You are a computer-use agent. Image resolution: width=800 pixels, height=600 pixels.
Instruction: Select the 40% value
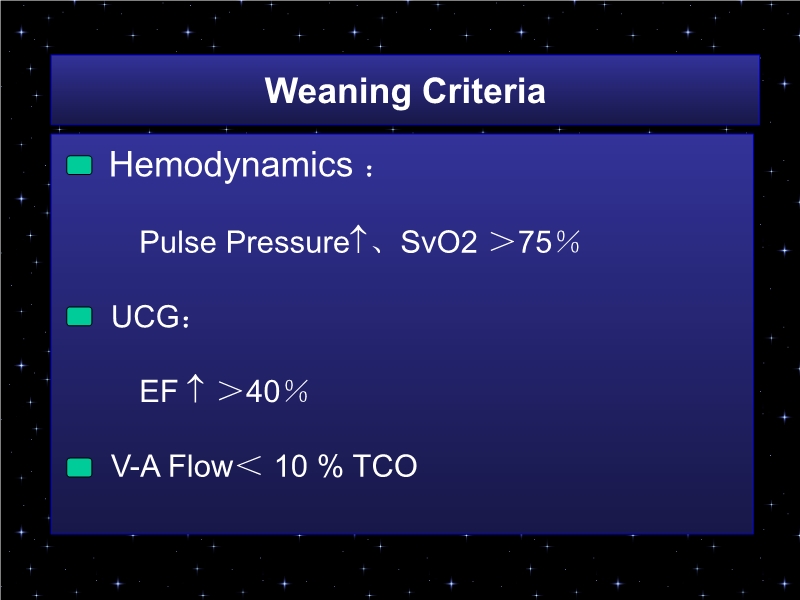coord(276,392)
